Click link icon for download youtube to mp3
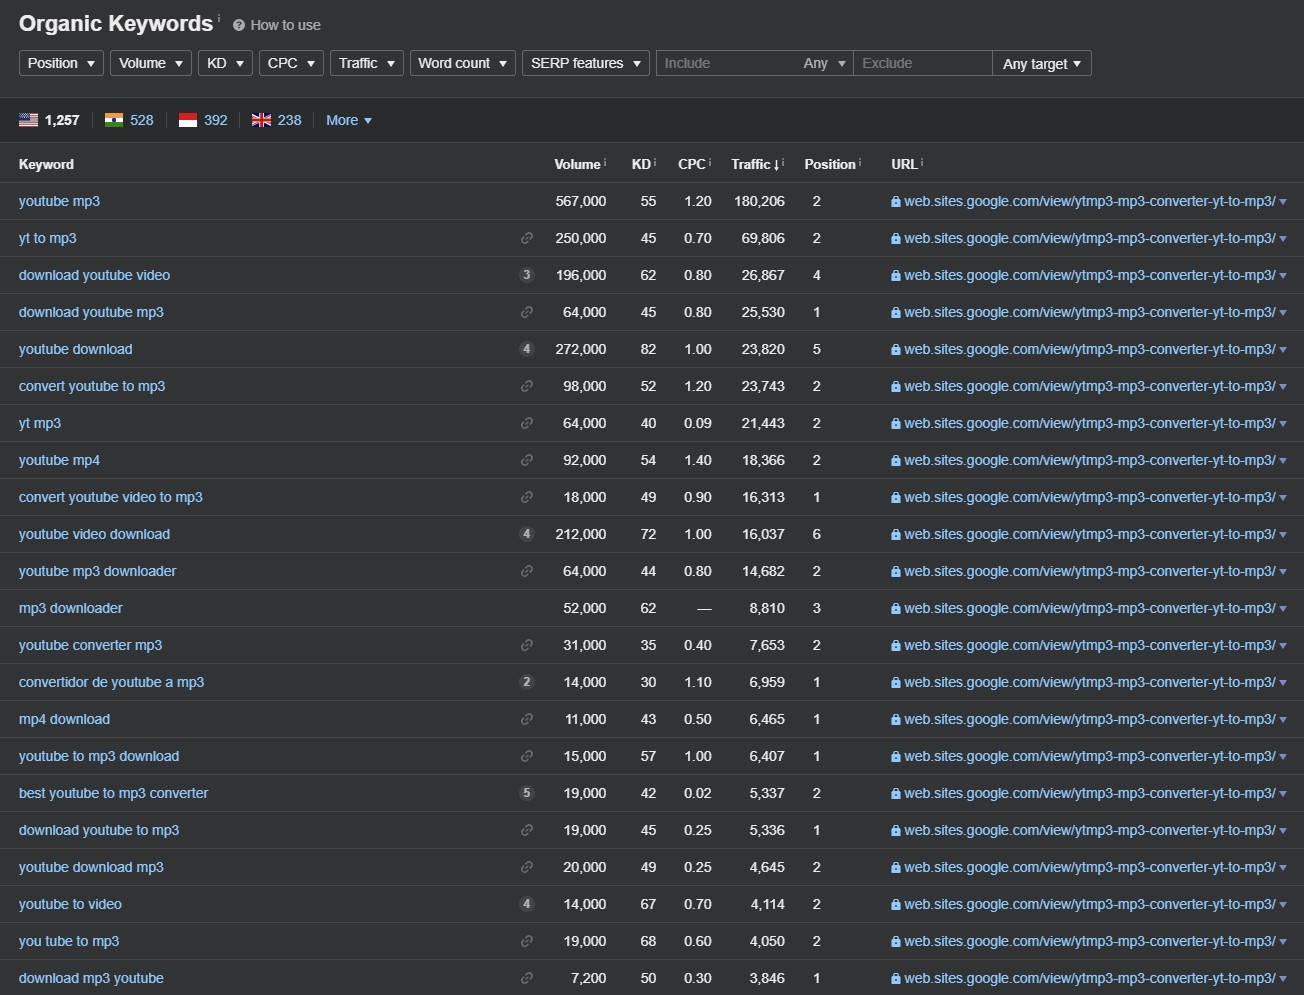 (527, 830)
